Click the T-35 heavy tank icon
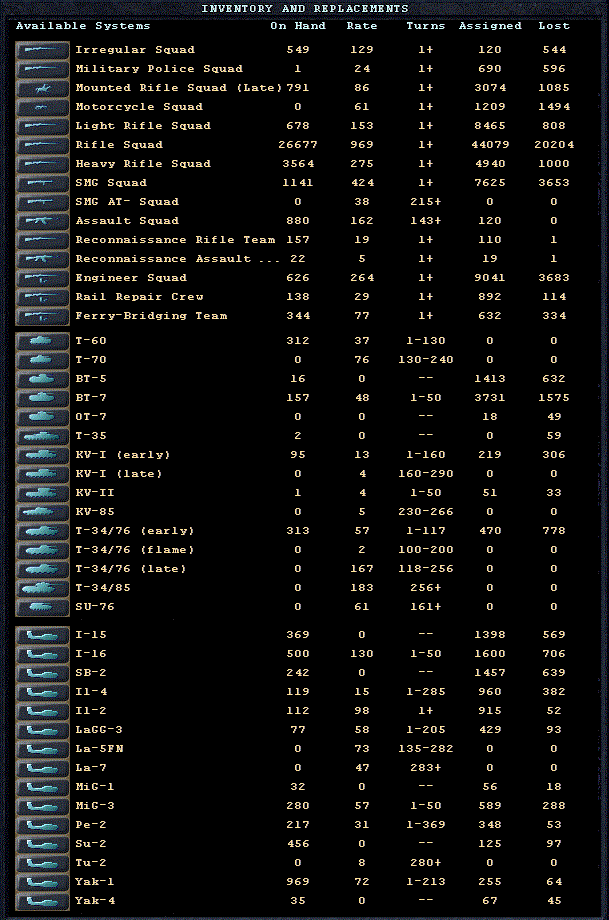This screenshot has width=609, height=920. 42,436
